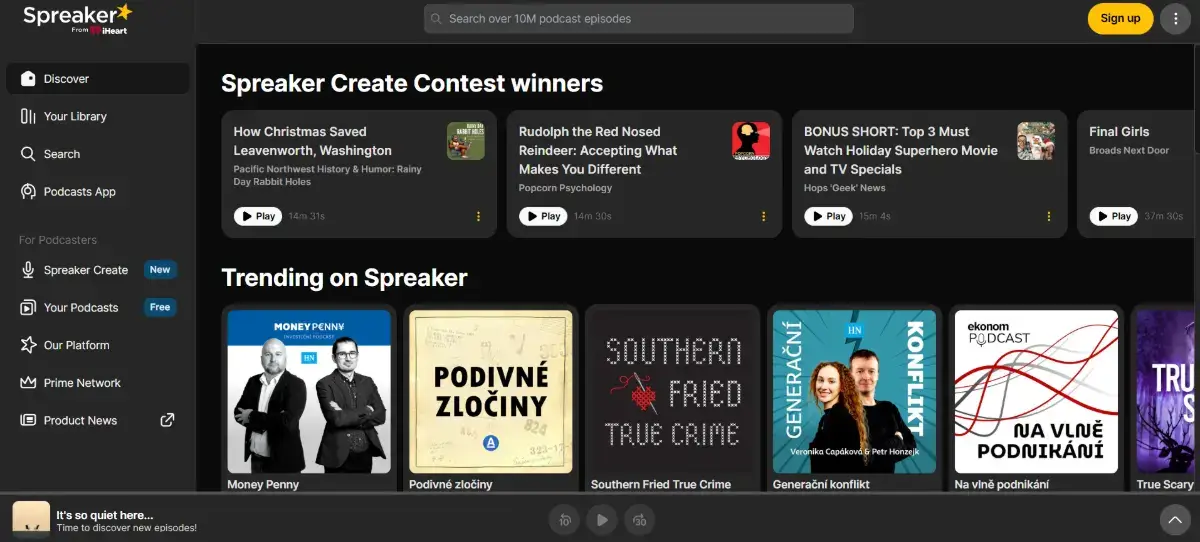Image resolution: width=1200 pixels, height=542 pixels.
Task: Click the Search magnifier icon in the sidebar
Action: [28, 154]
